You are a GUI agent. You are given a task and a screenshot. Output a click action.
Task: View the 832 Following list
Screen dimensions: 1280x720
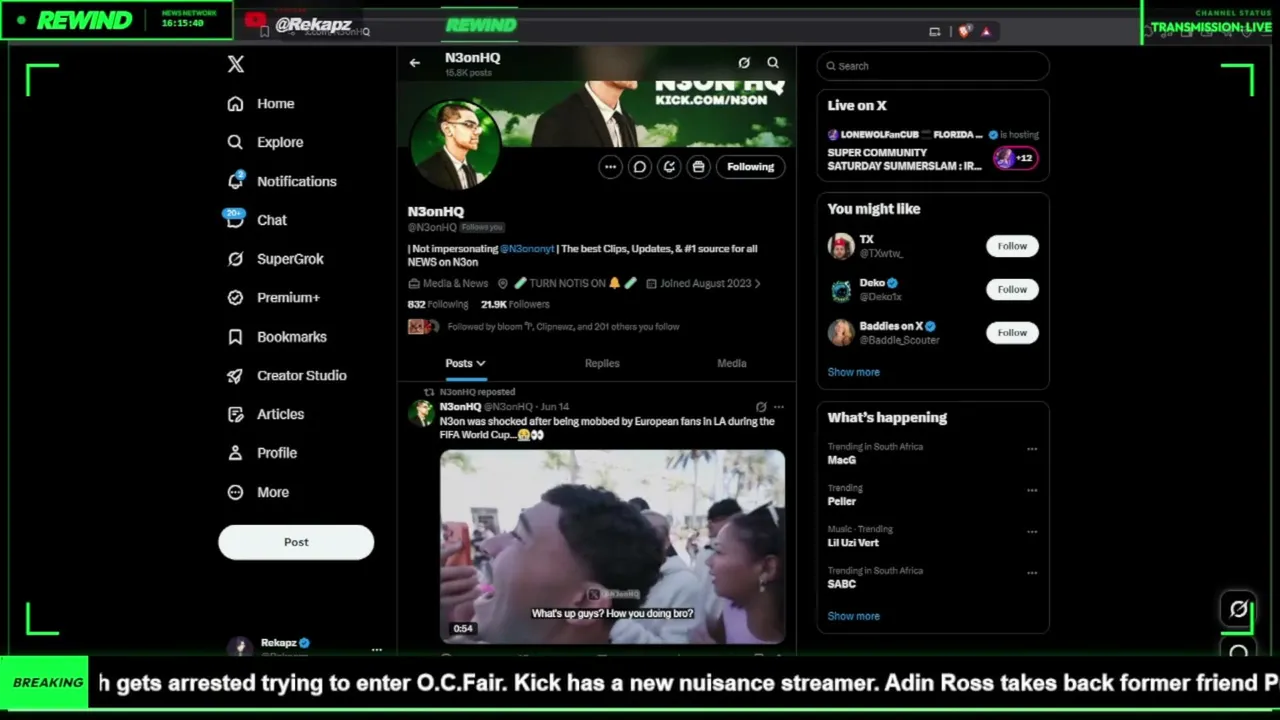pyautogui.click(x=438, y=304)
